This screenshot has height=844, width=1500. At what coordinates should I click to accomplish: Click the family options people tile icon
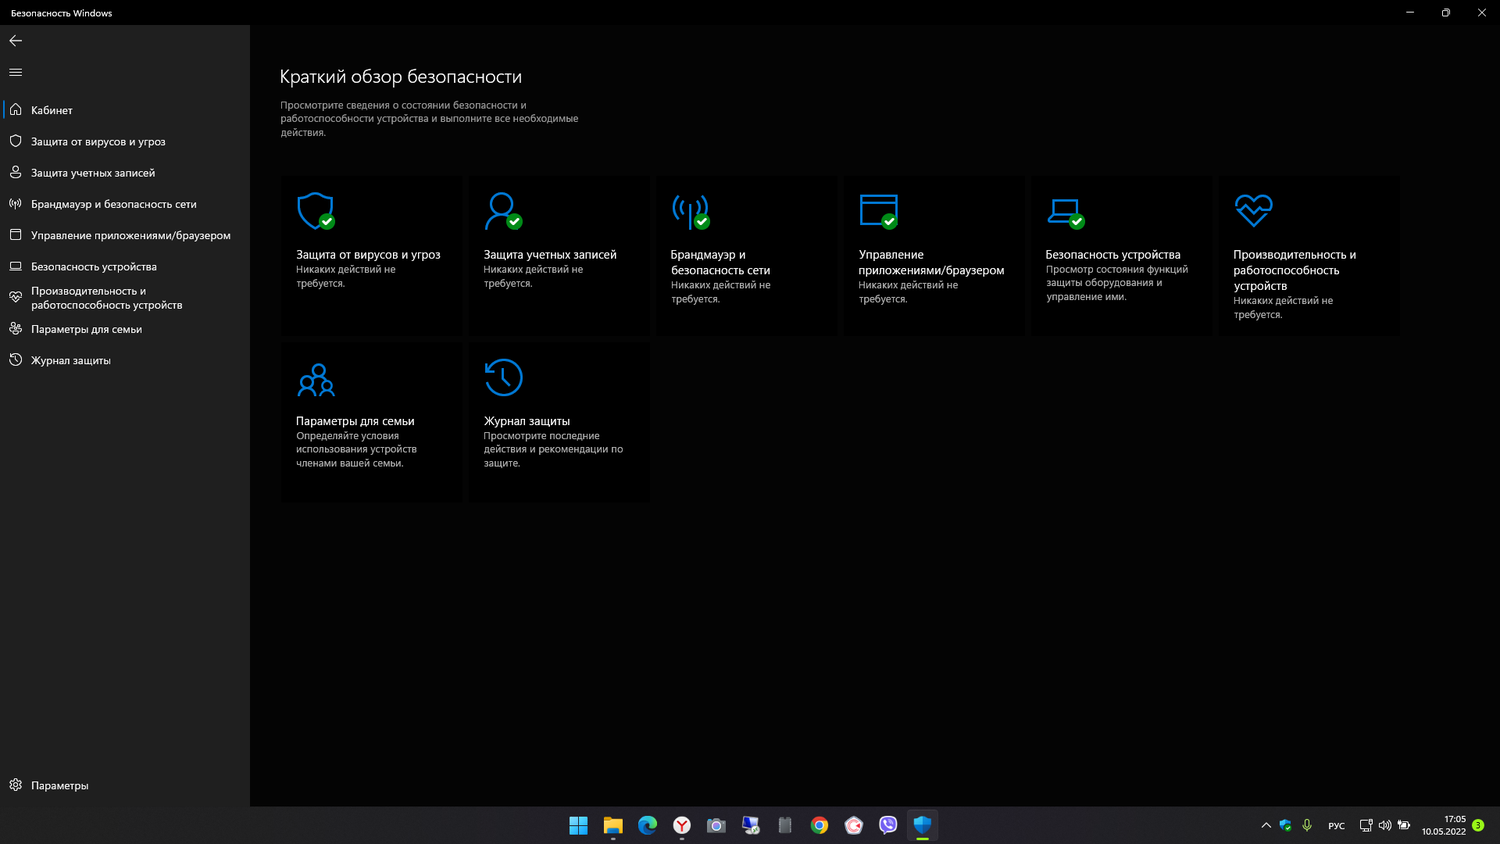pyautogui.click(x=316, y=379)
